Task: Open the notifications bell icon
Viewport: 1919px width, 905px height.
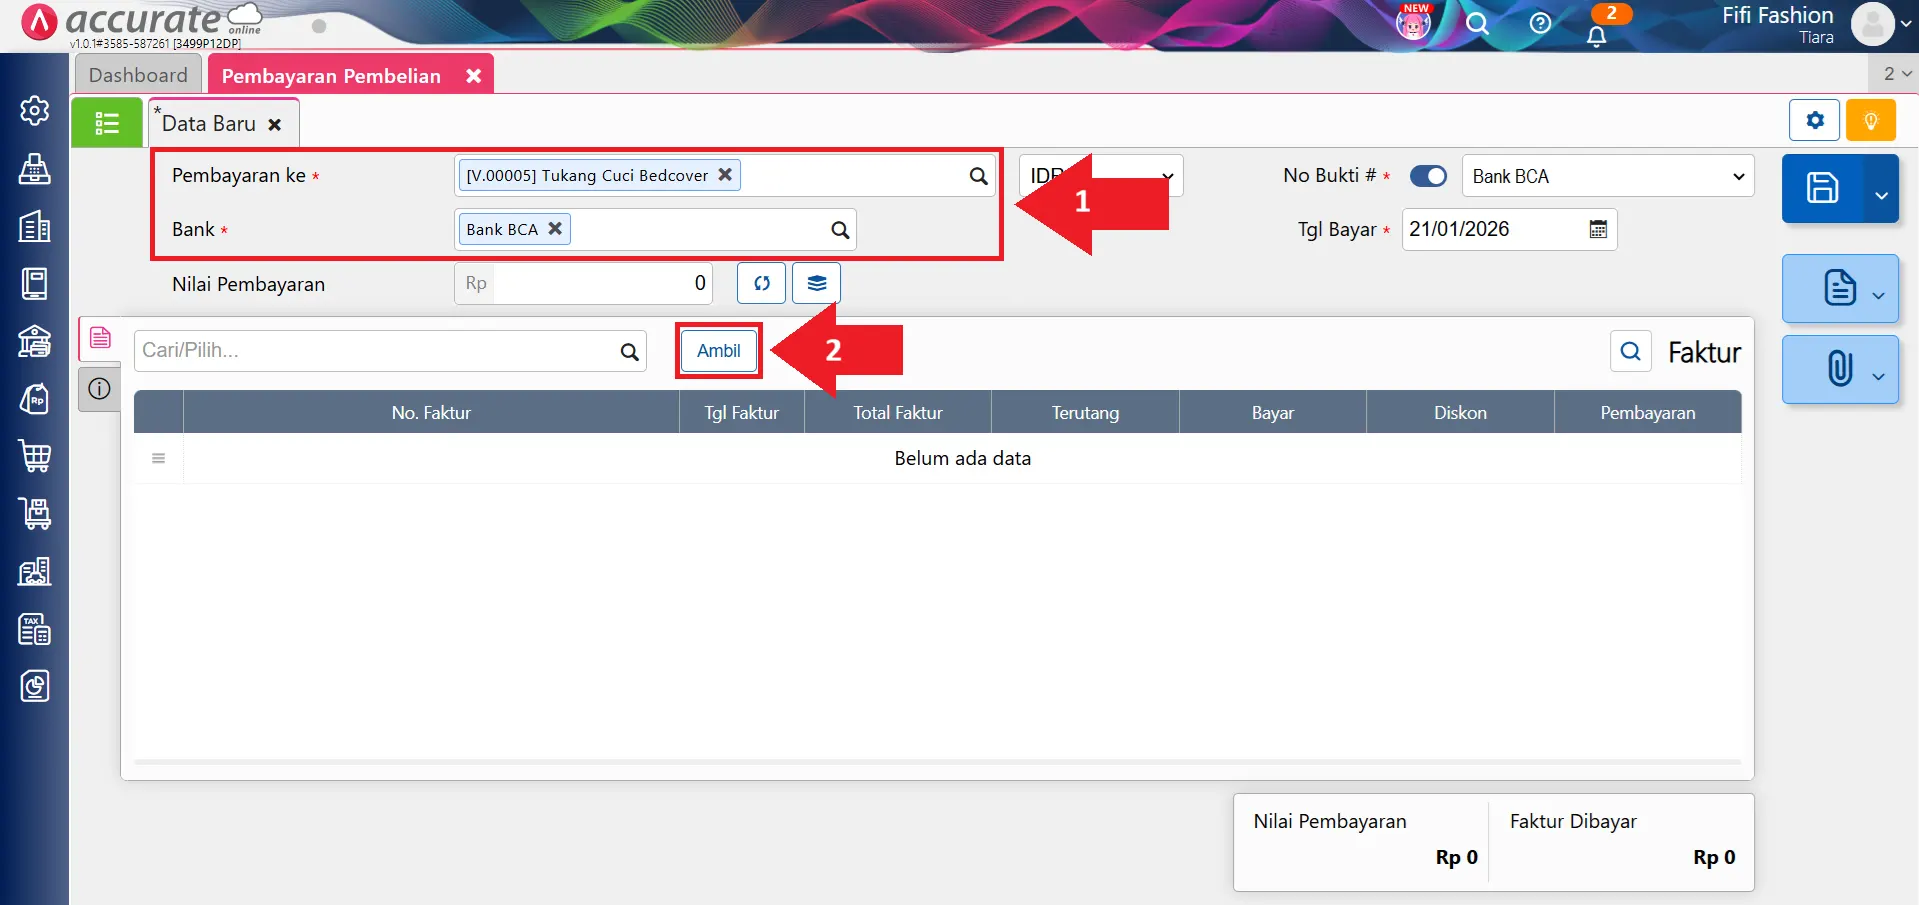Action: (1597, 37)
